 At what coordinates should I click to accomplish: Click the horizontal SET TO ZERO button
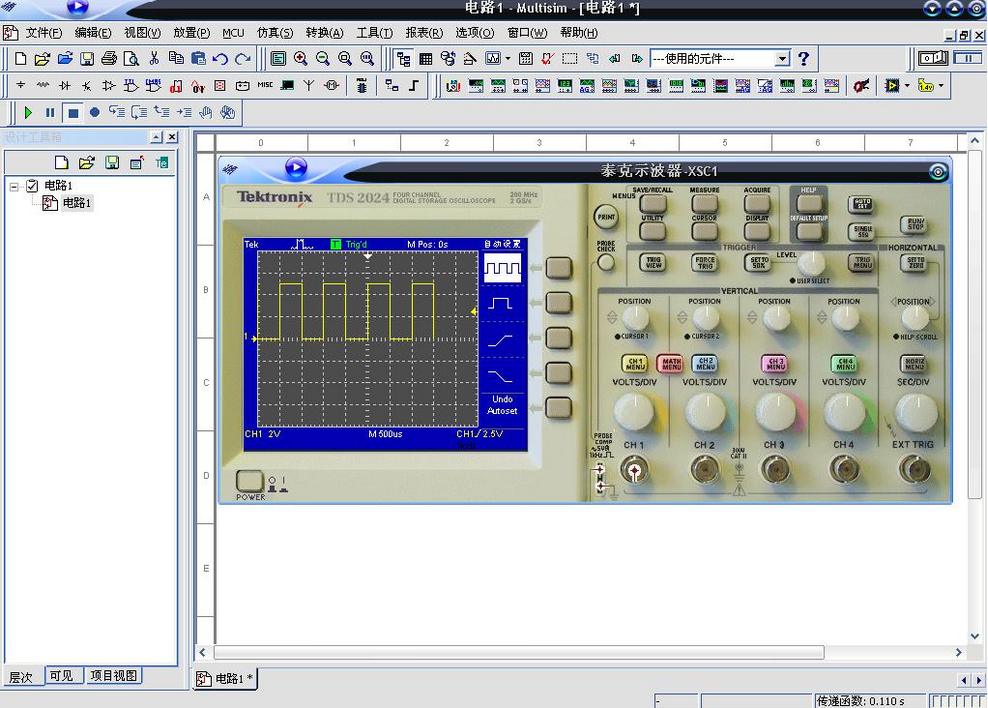point(916,262)
